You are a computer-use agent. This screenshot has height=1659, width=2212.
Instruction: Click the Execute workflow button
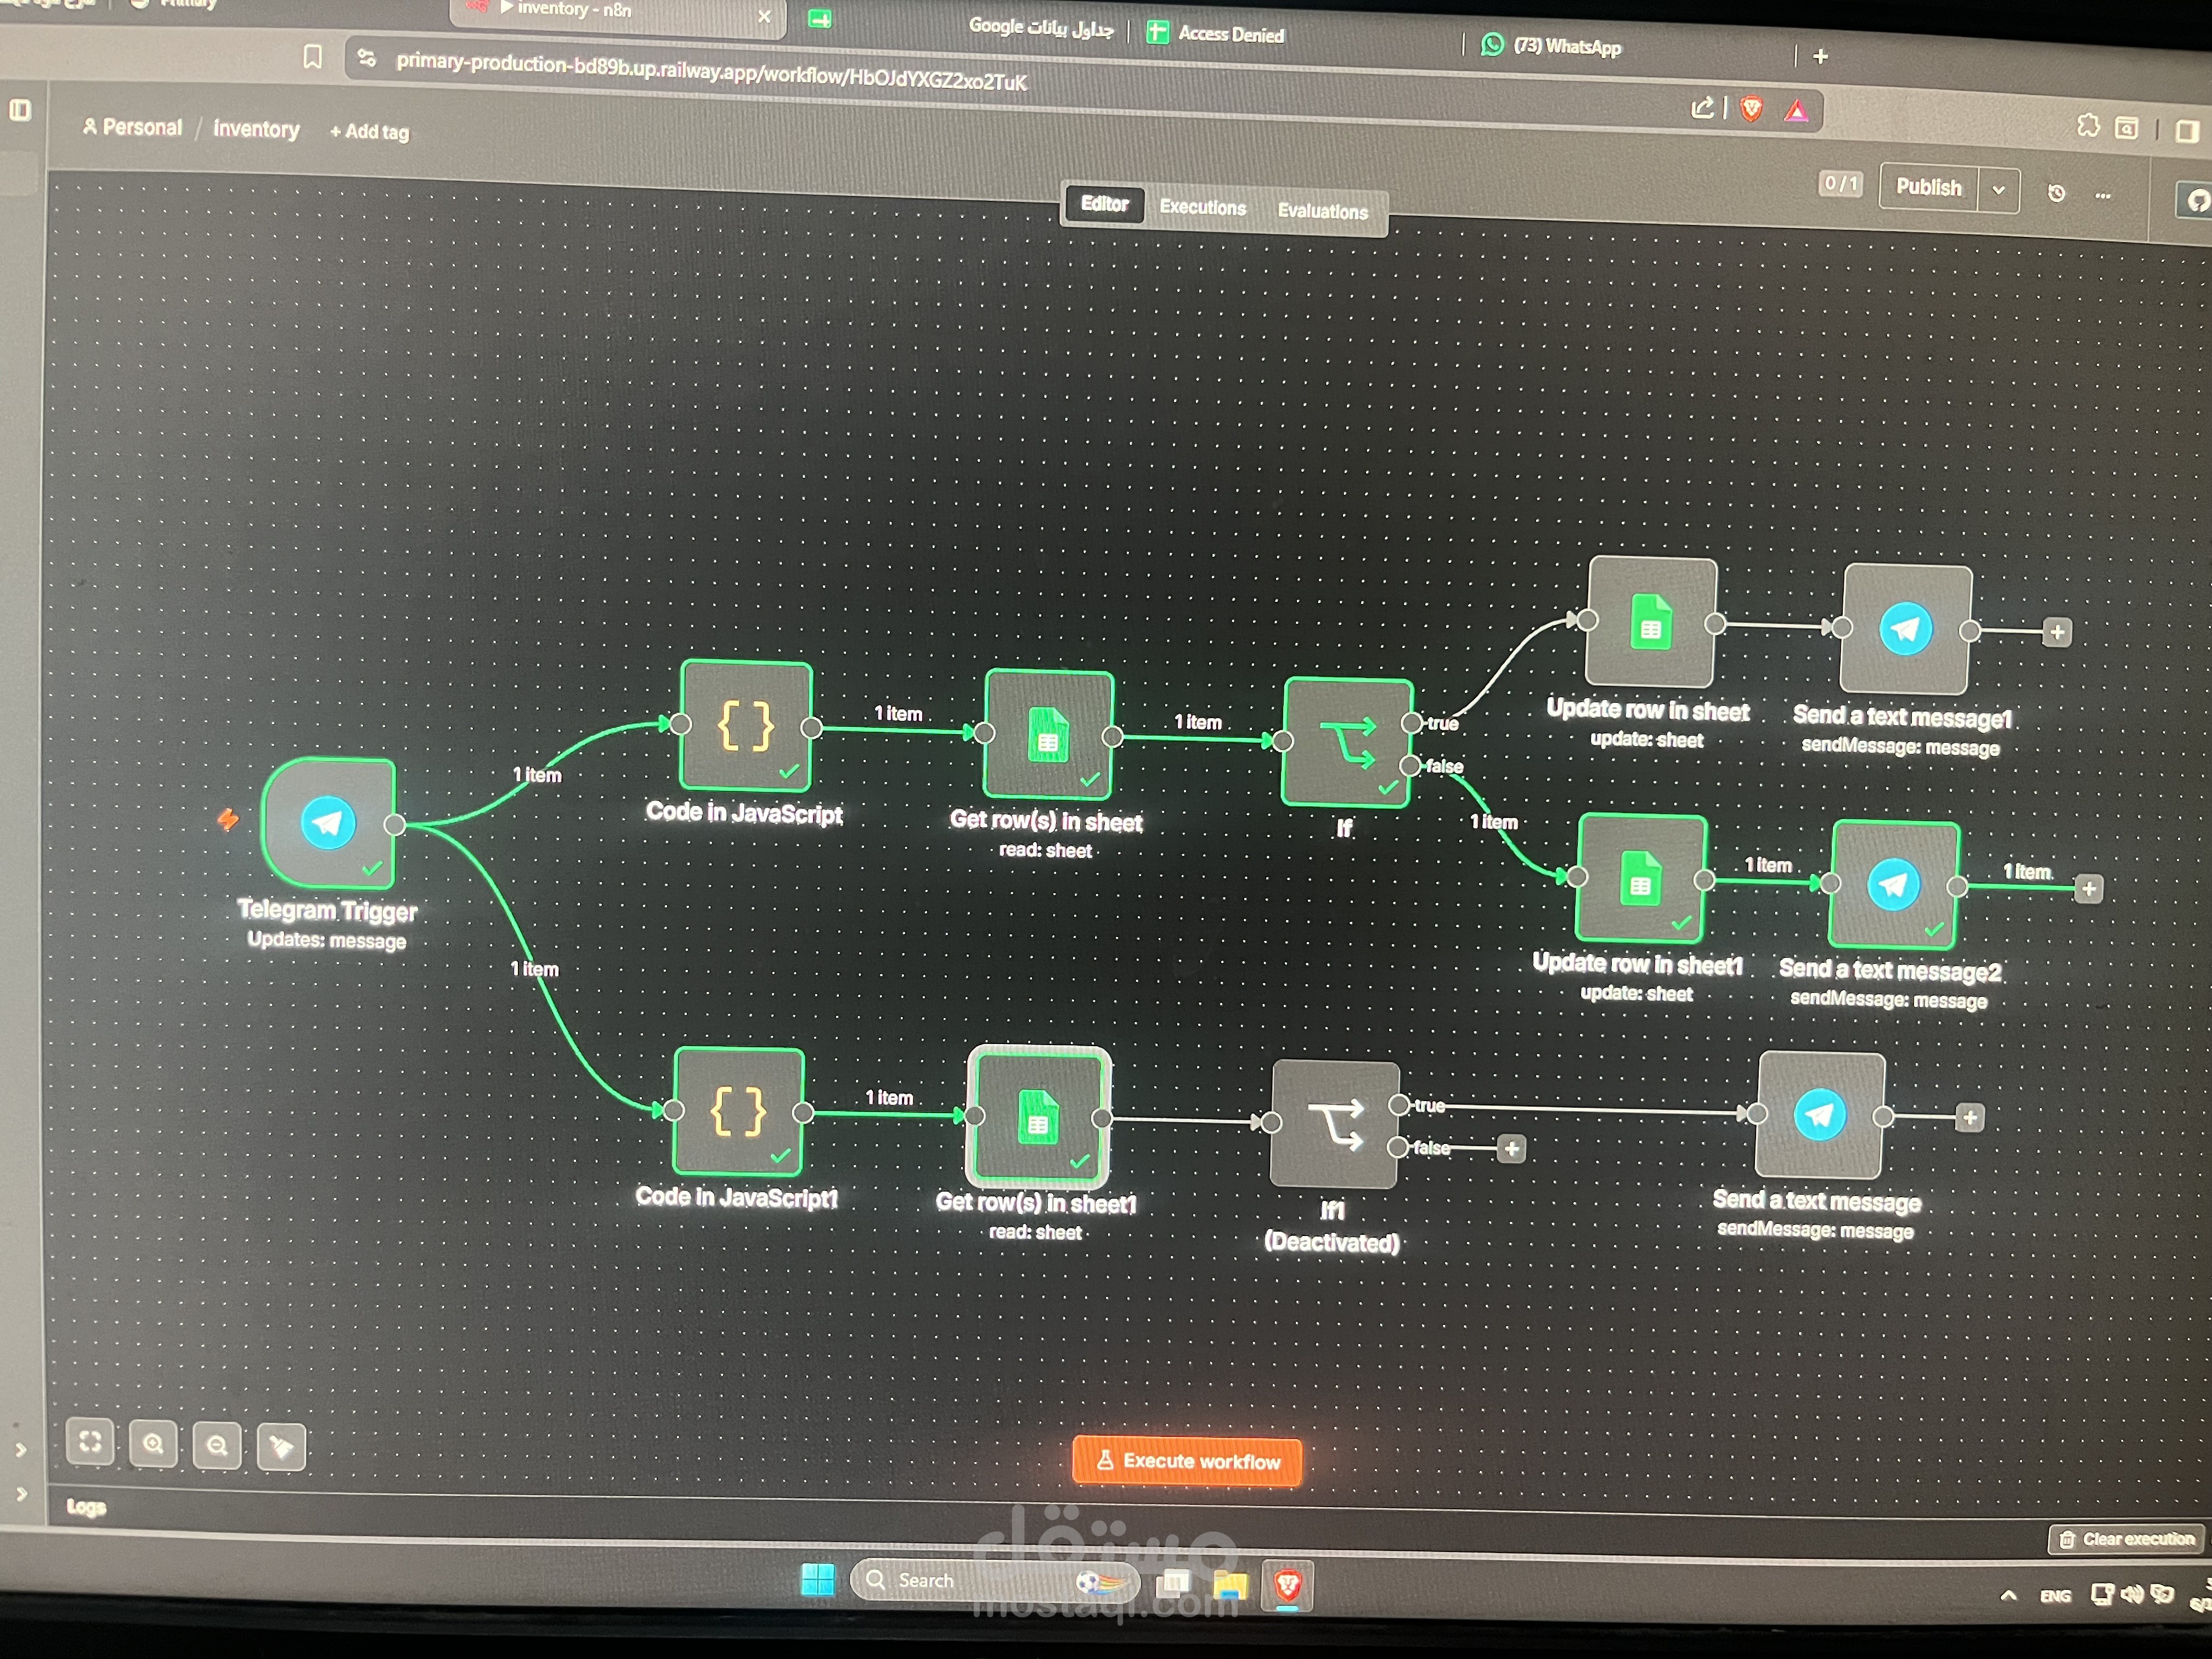coord(1187,1461)
